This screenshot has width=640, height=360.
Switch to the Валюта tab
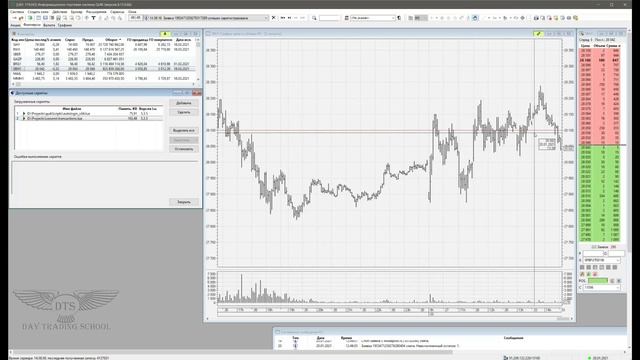point(49,25)
